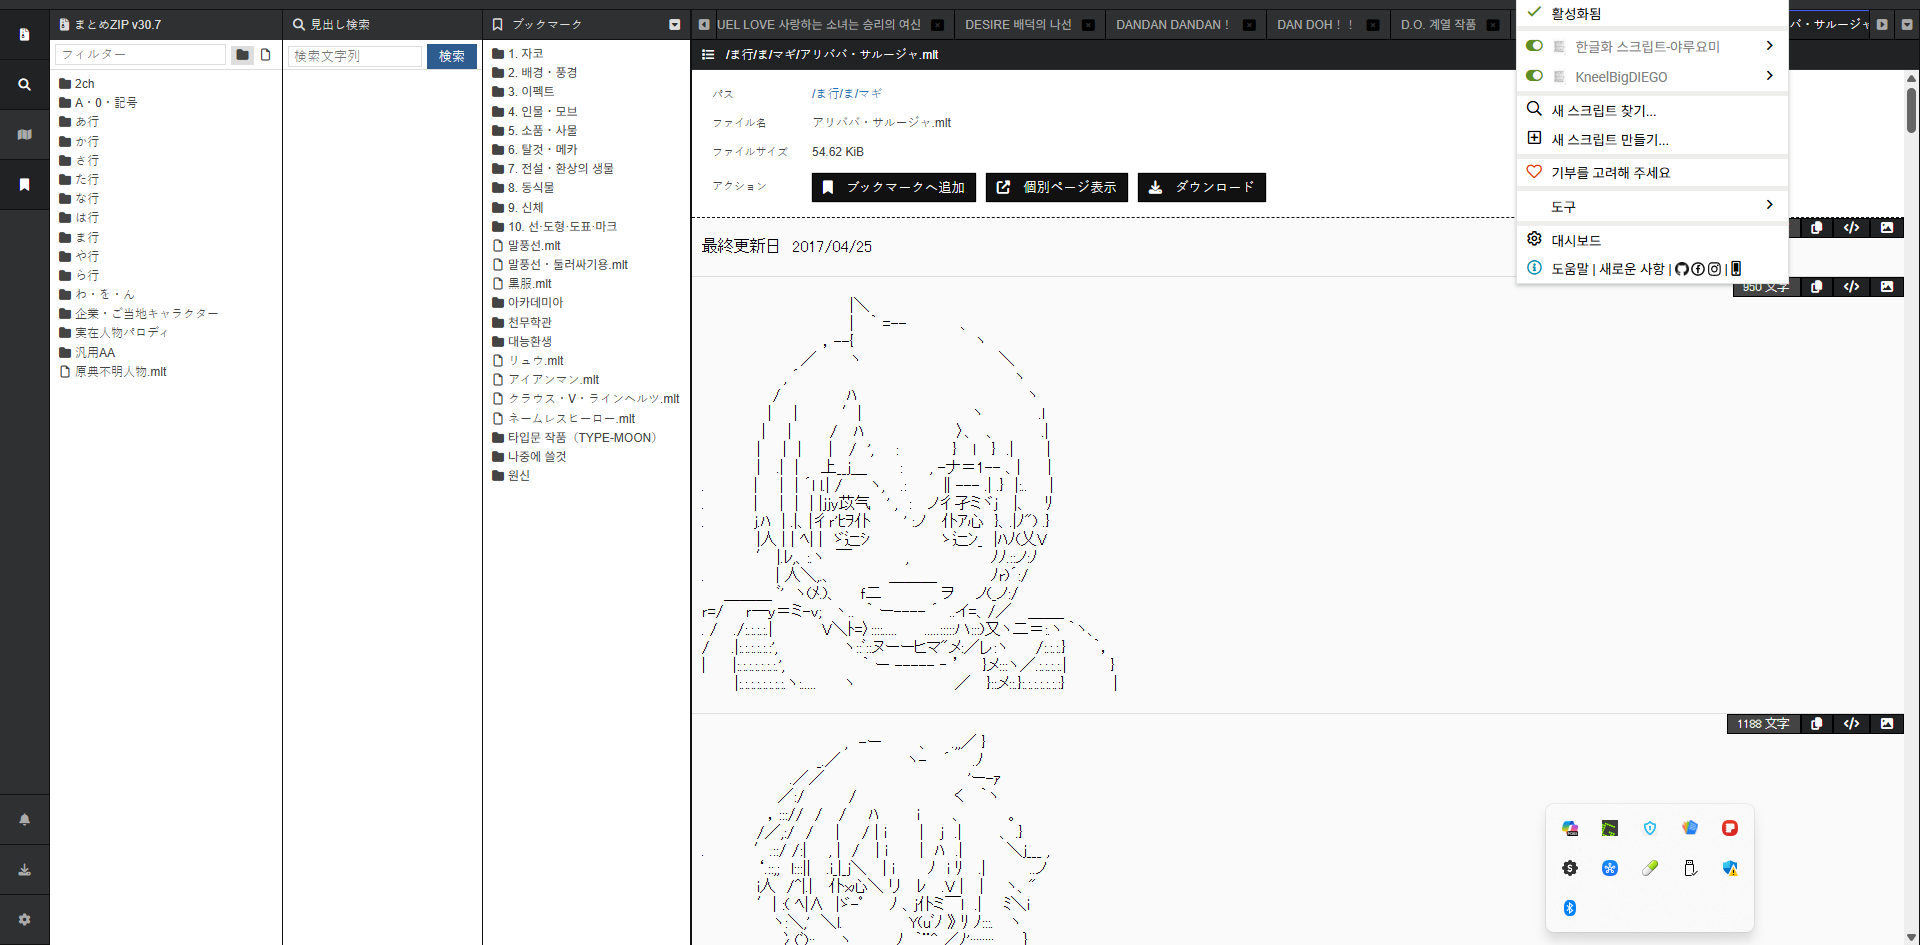Open GitHub icon in Tampermonkey menu
Screen dimensions: 1920x945
pyautogui.click(x=1681, y=269)
